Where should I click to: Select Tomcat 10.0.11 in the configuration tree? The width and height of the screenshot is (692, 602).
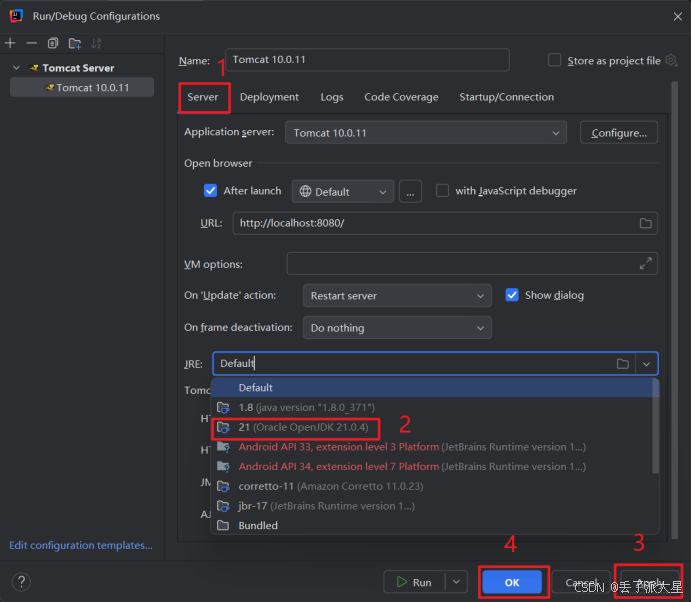pos(82,87)
